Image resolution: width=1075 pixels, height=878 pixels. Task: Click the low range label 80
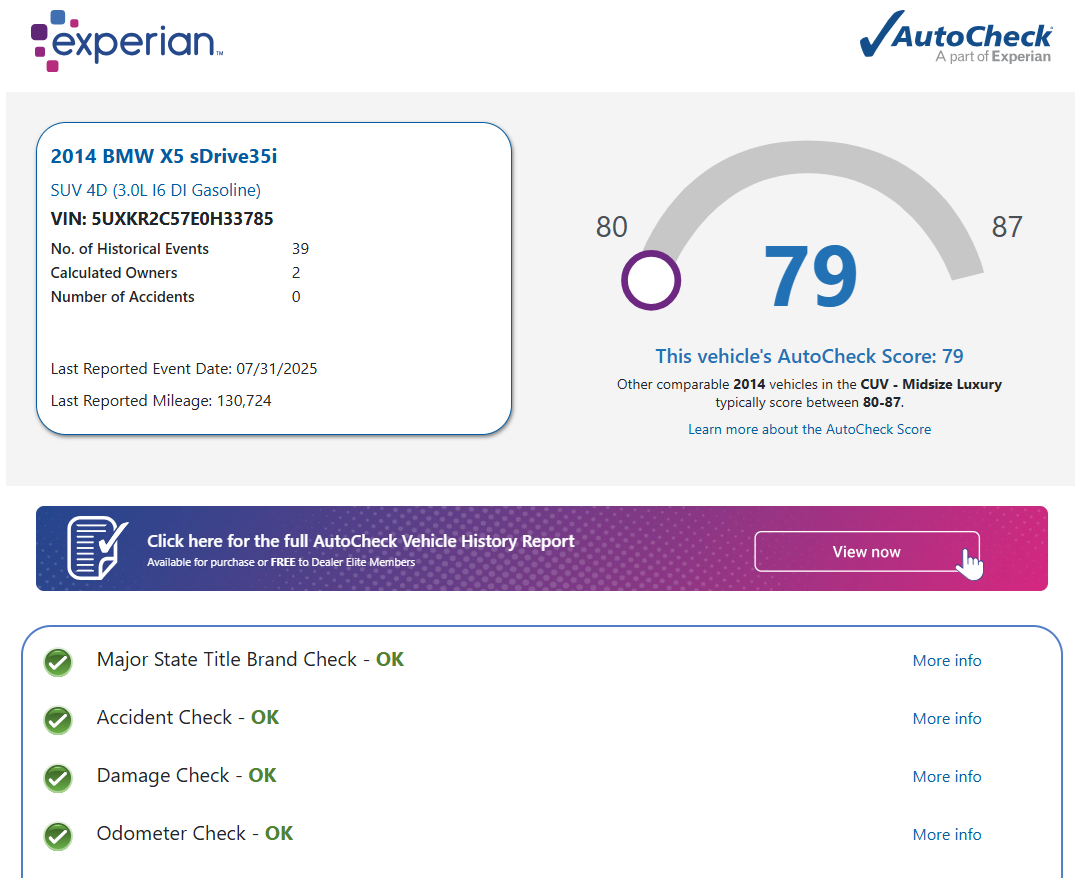click(612, 227)
